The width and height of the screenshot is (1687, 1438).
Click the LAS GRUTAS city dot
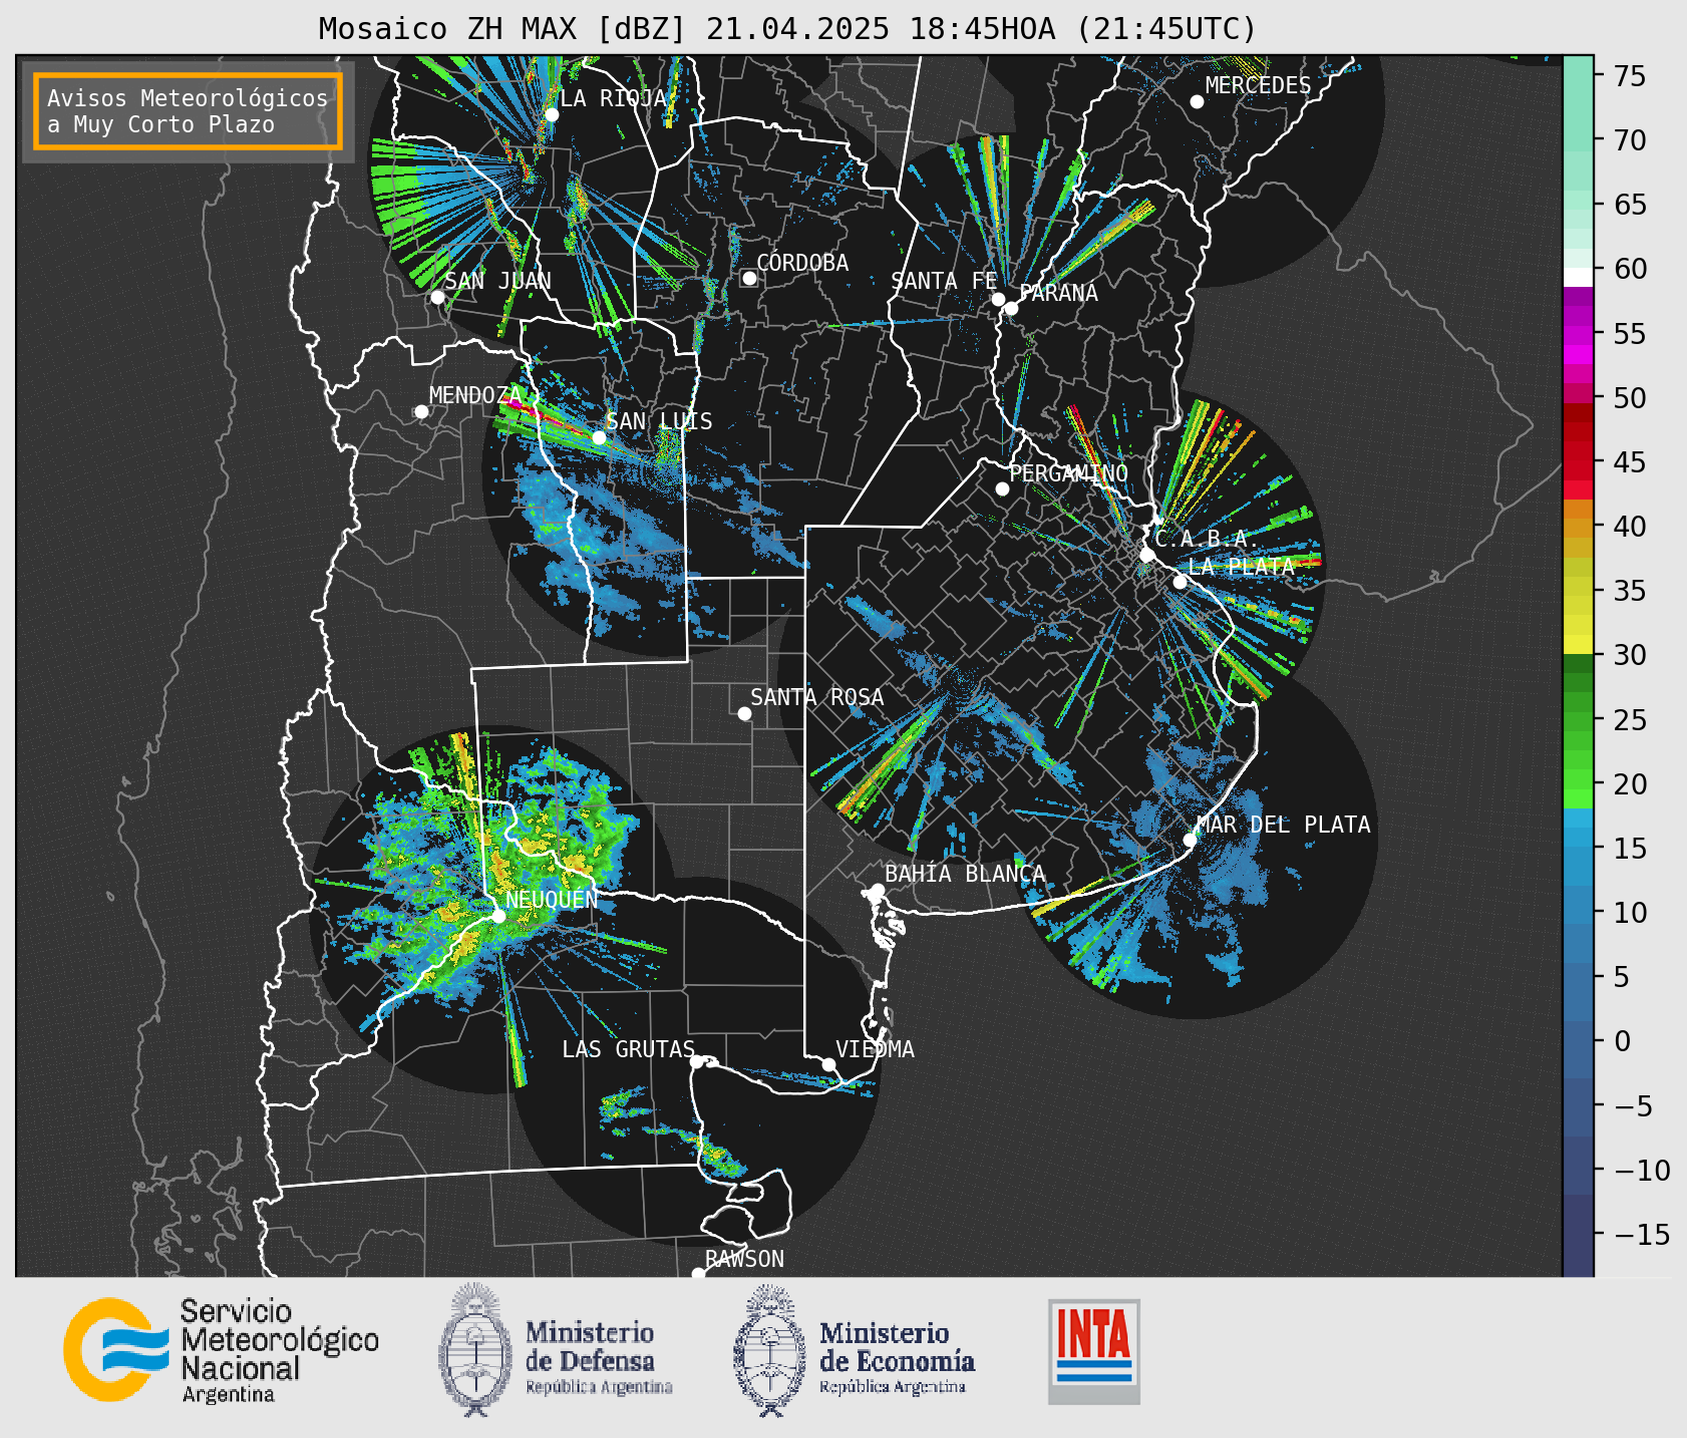click(697, 1061)
